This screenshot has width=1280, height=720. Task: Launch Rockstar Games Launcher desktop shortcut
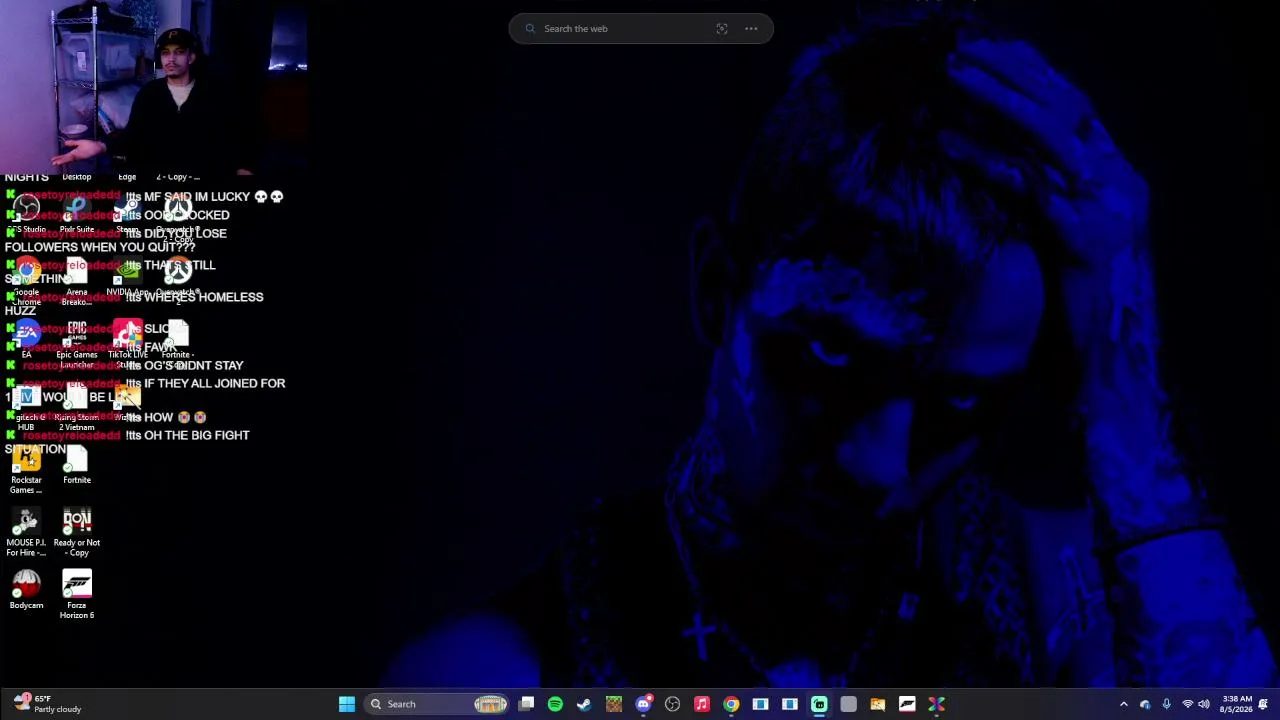(x=26, y=470)
